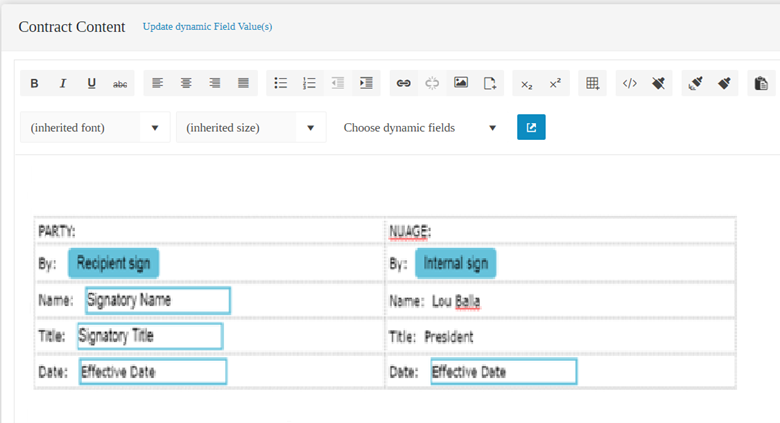Insert an image into the contract

(x=461, y=84)
